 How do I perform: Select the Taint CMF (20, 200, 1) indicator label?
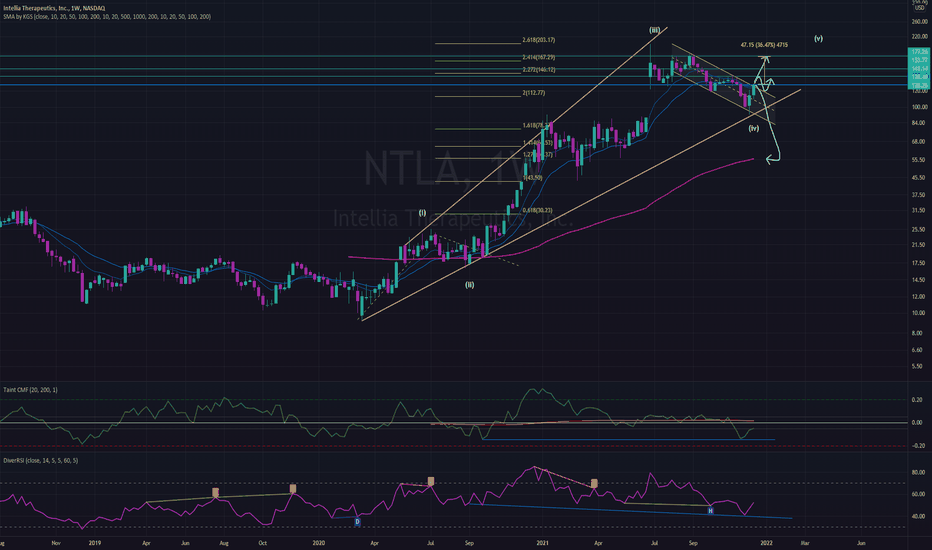30,390
